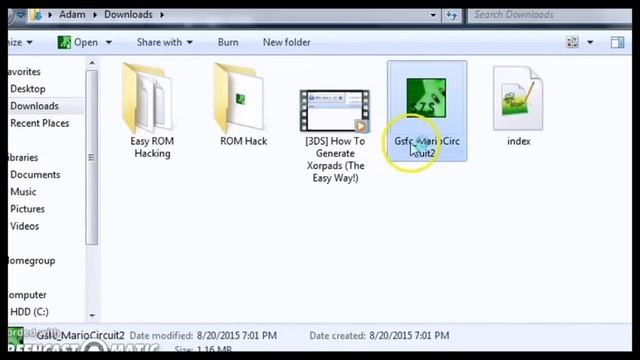Viewport: 640px width, 360px height.
Task: Change the view with the view icon
Action: click(572, 42)
